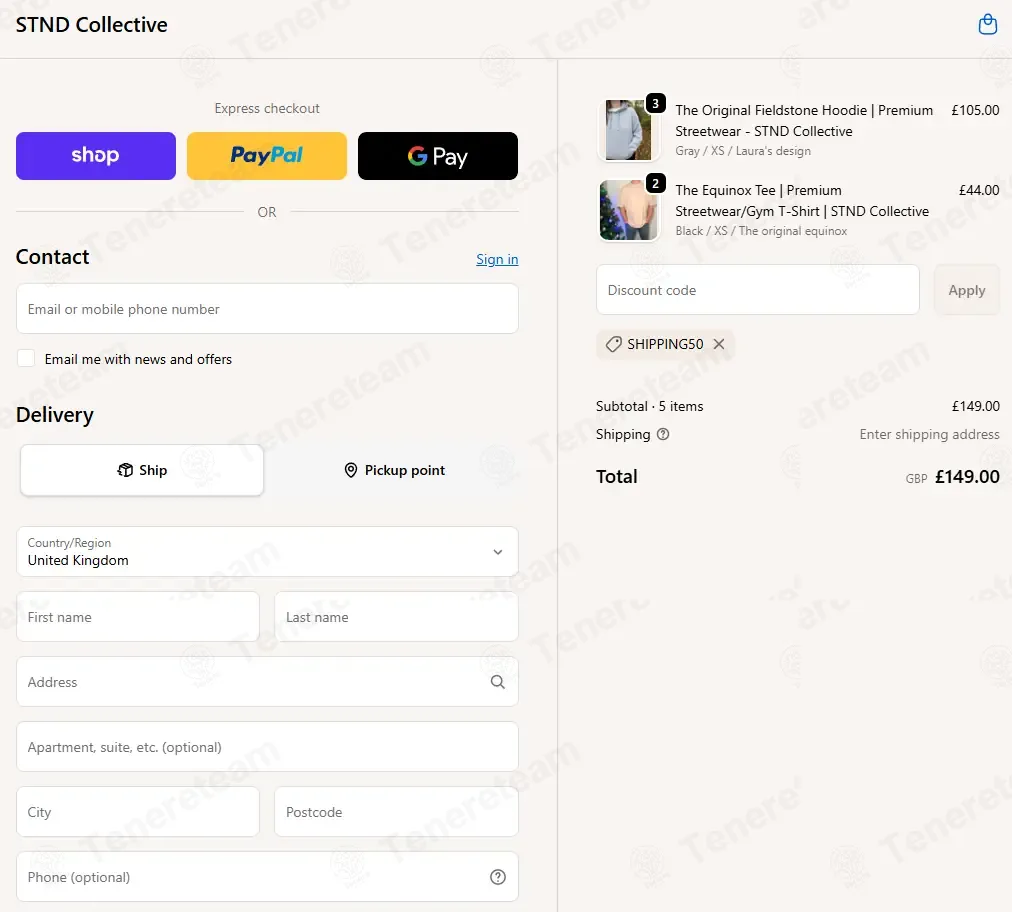This screenshot has height=912, width=1012.
Task: Click the address search magnifier icon
Action: click(498, 682)
